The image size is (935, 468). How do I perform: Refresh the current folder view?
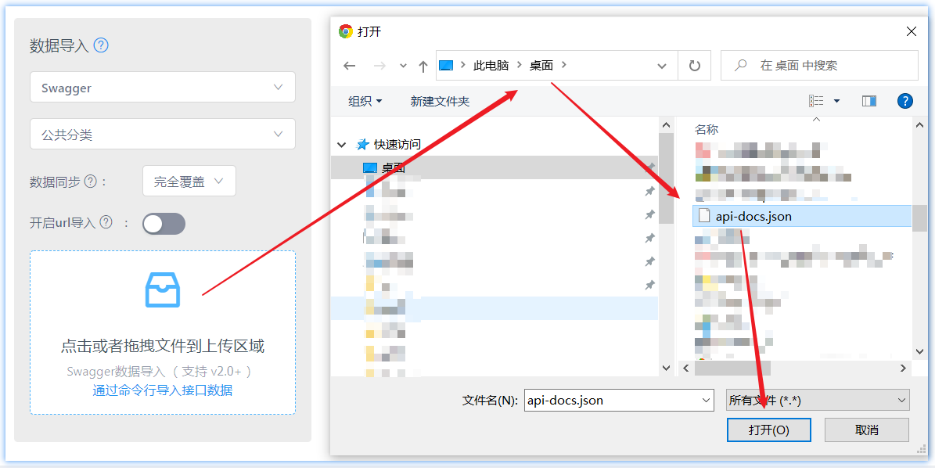694,66
